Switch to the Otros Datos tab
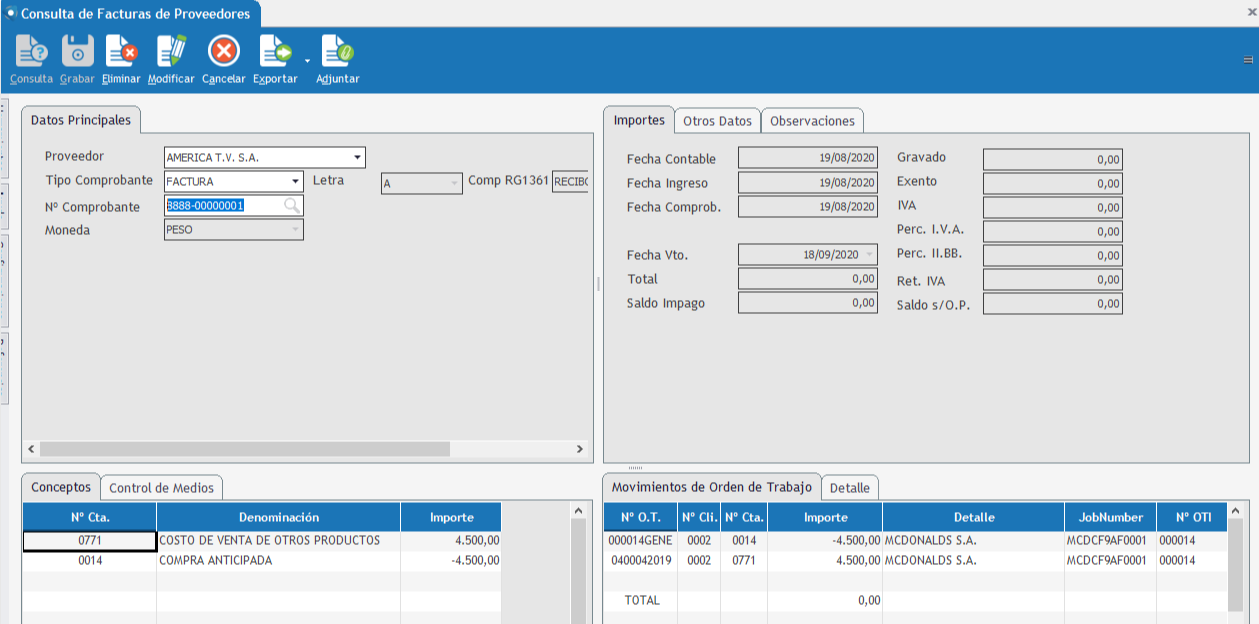The image size is (1259, 624). tap(717, 121)
